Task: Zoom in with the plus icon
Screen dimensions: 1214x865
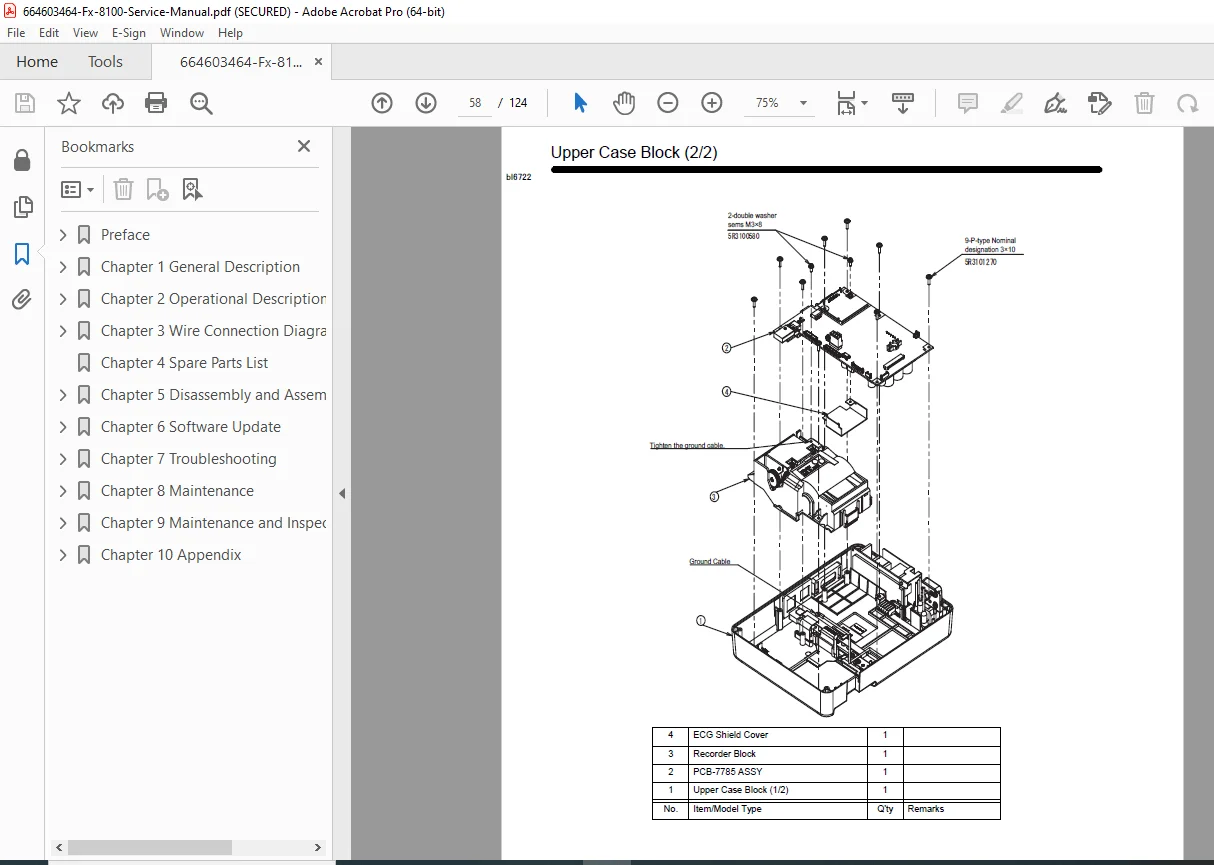Action: point(712,103)
